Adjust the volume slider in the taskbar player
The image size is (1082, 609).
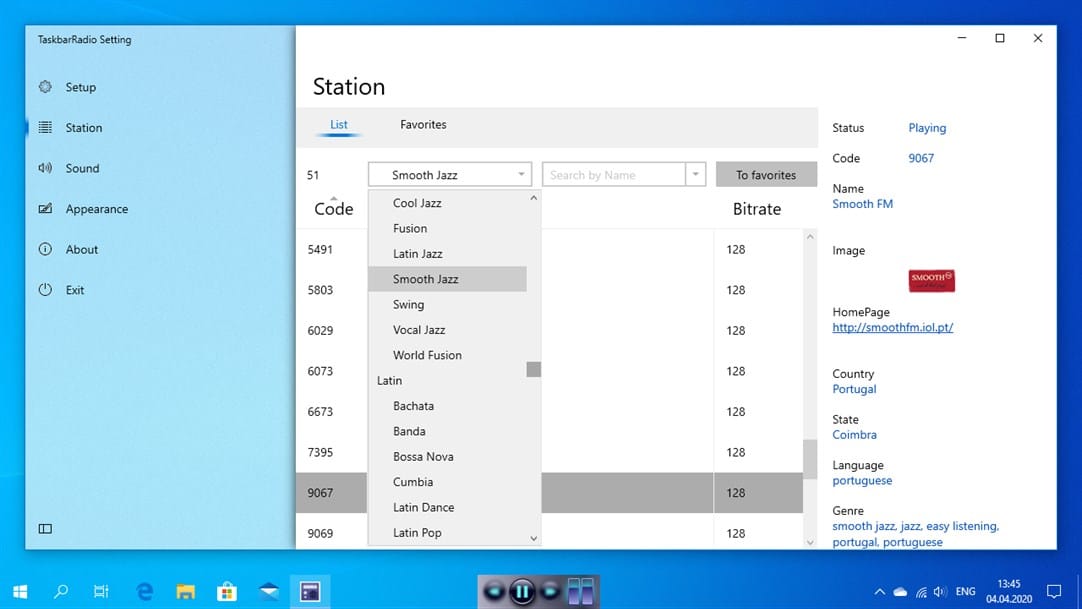pyautogui.click(x=580, y=590)
